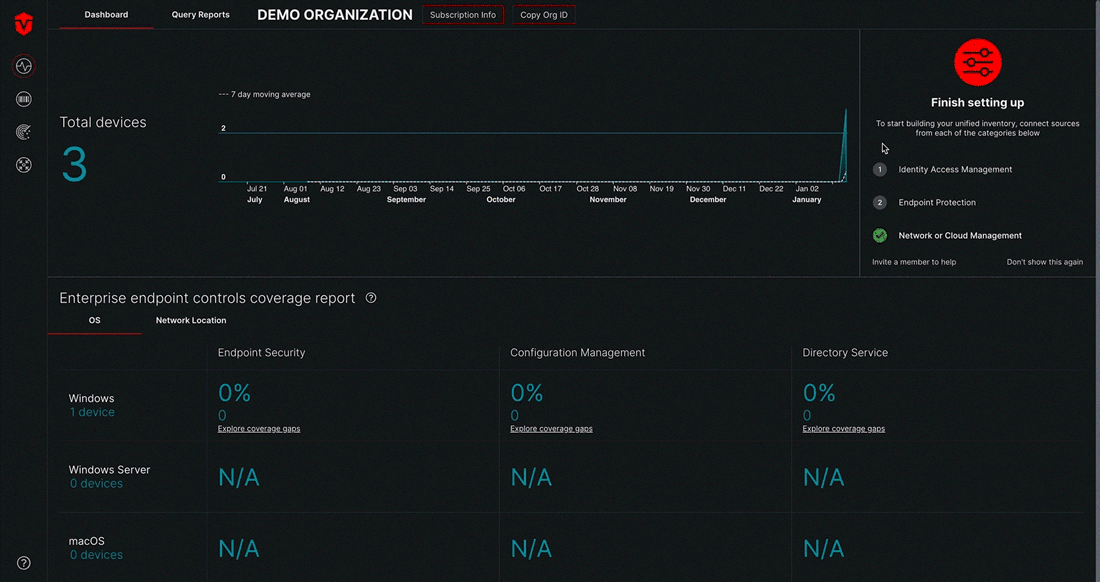Image resolution: width=1100 pixels, height=582 pixels.
Task: Click the Windows 1 device link
Action: click(x=92, y=412)
